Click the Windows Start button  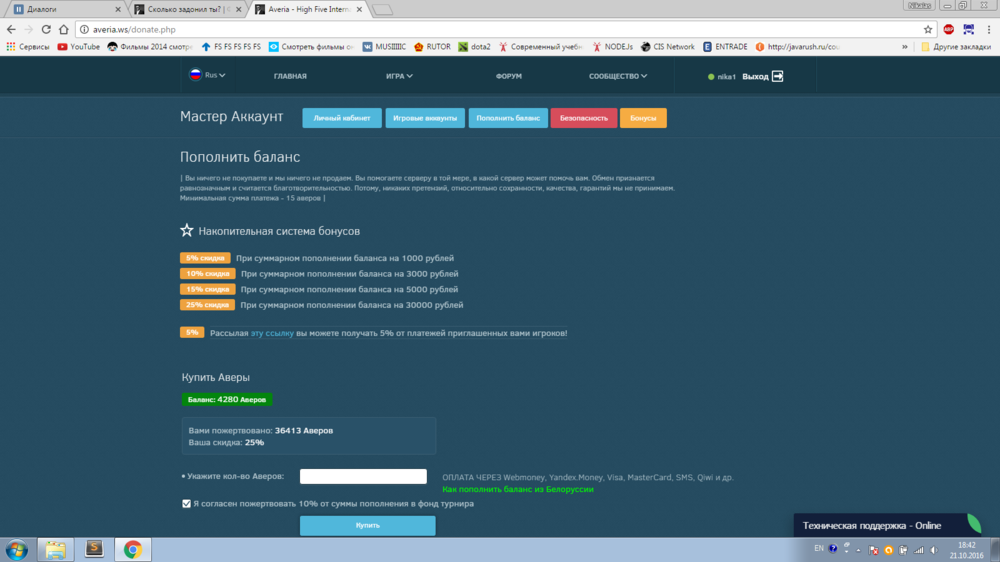pyautogui.click(x=17, y=548)
